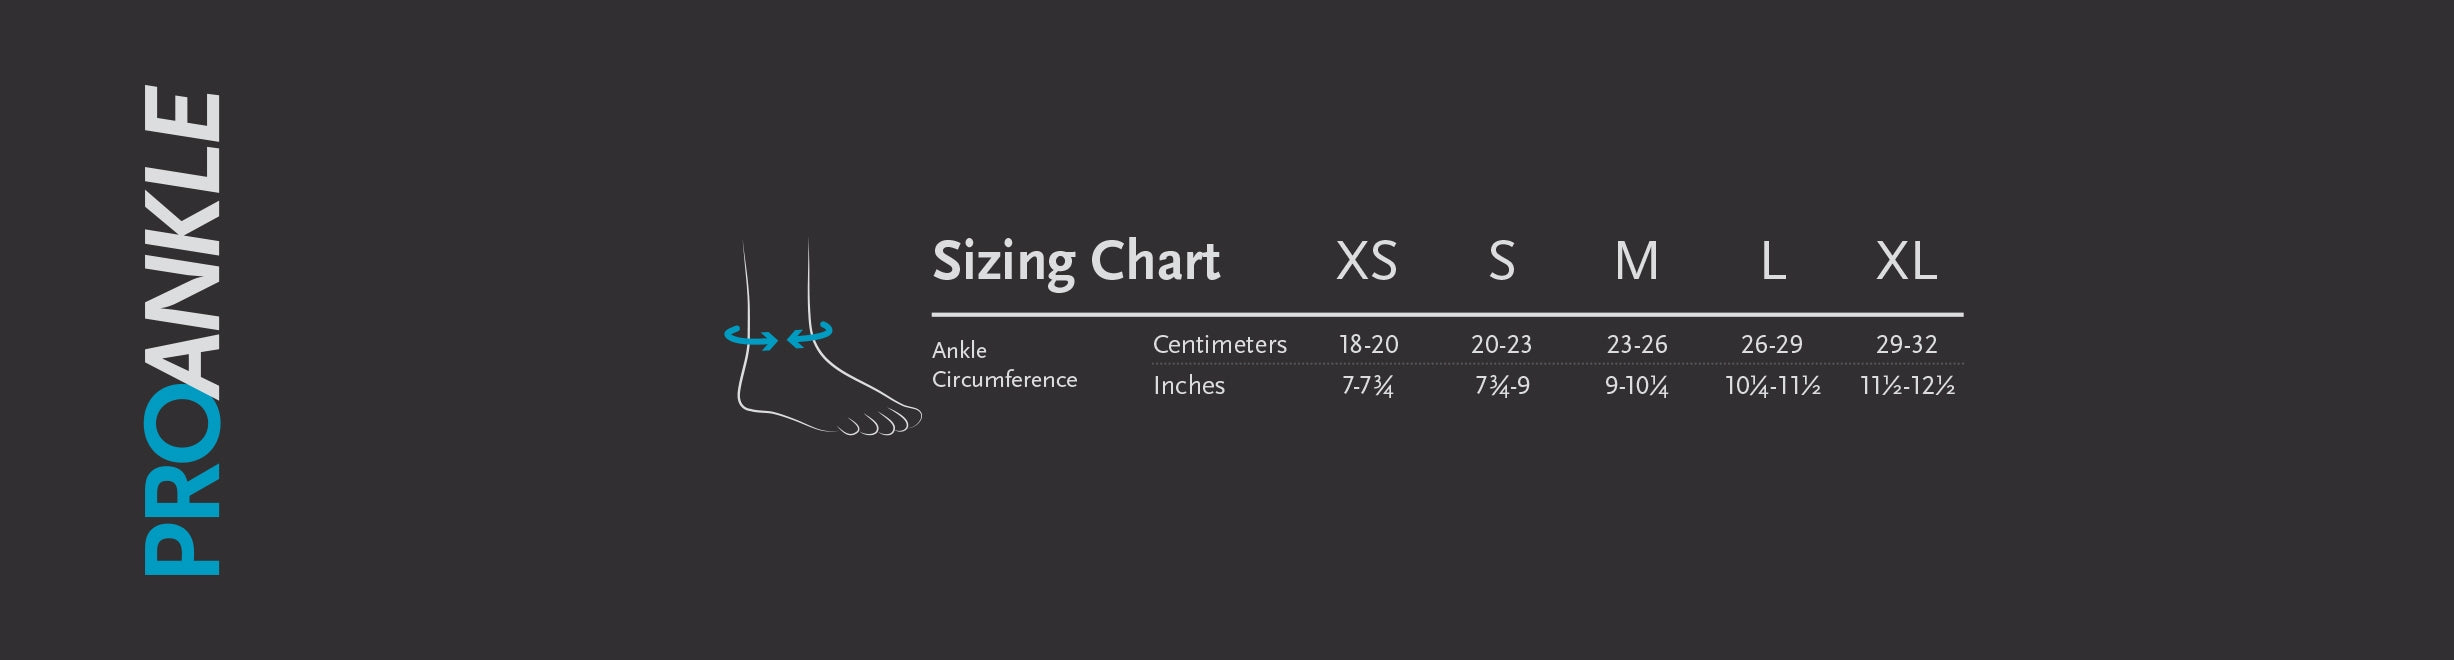
Task: Click the Inches row label
Action: [1189, 386]
